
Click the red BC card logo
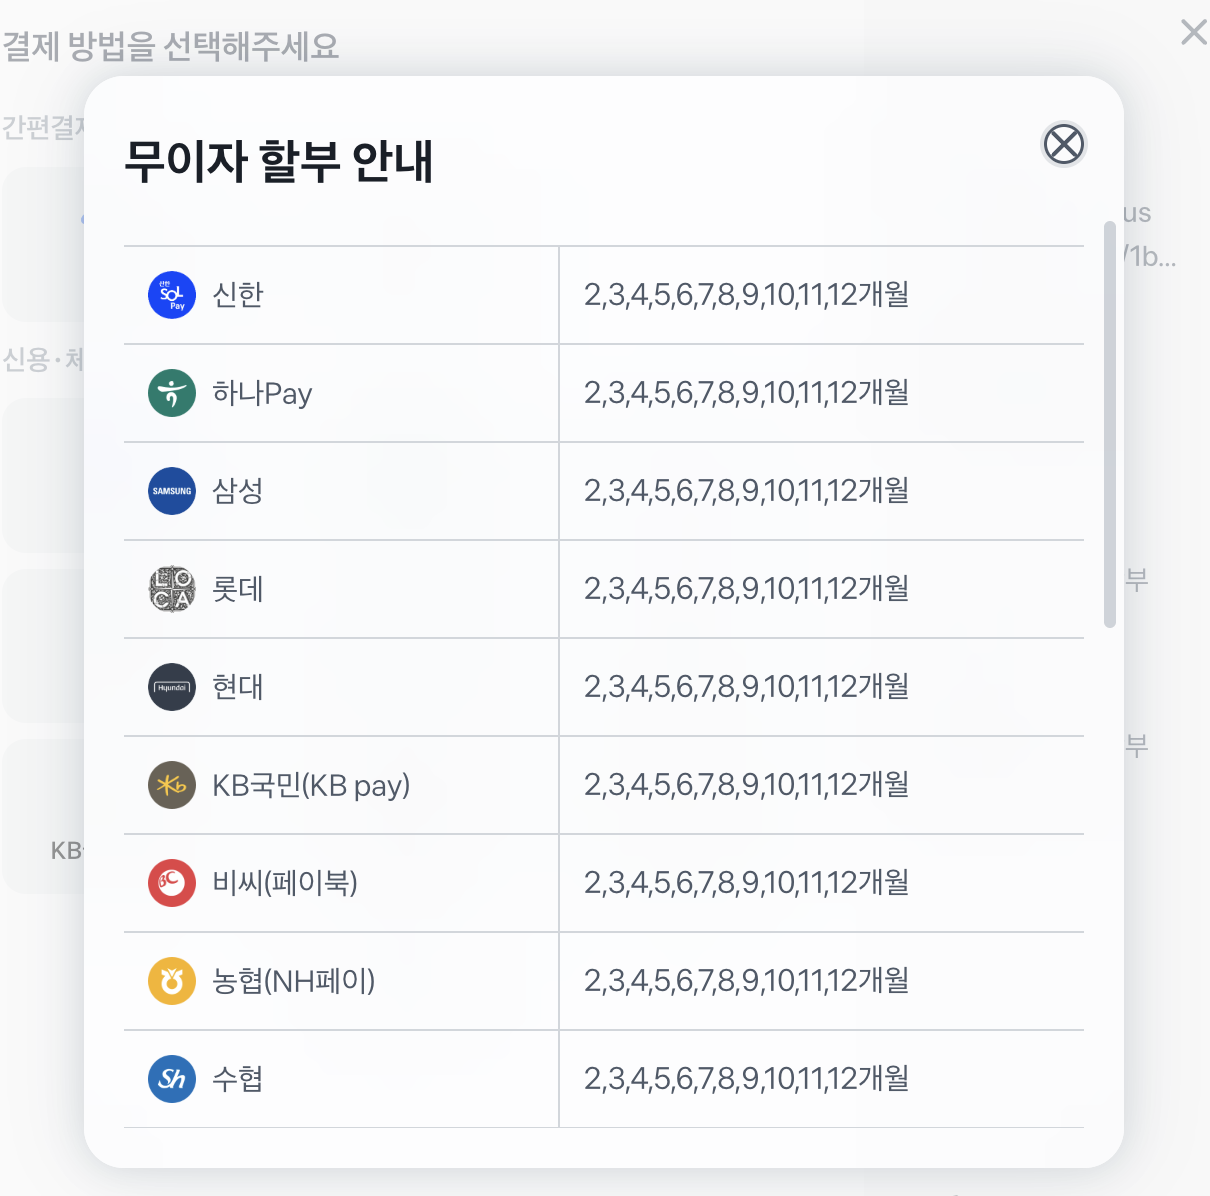172,883
